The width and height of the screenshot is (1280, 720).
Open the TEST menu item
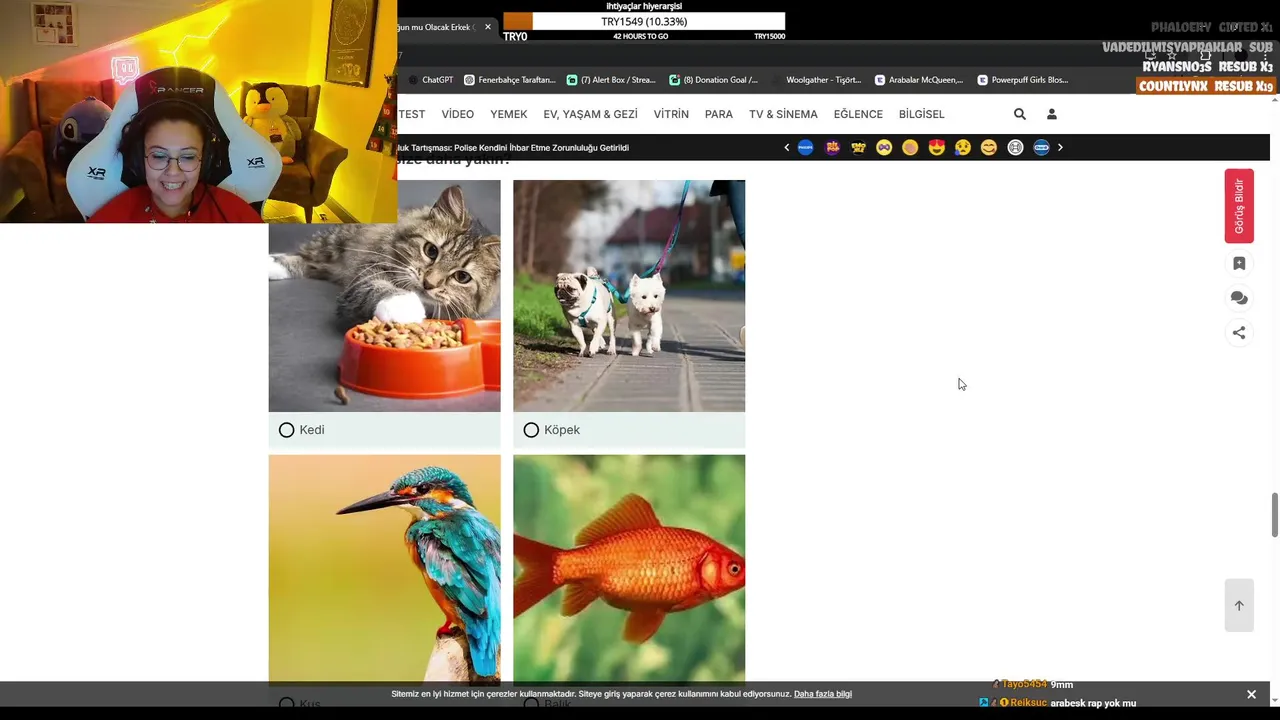[412, 114]
